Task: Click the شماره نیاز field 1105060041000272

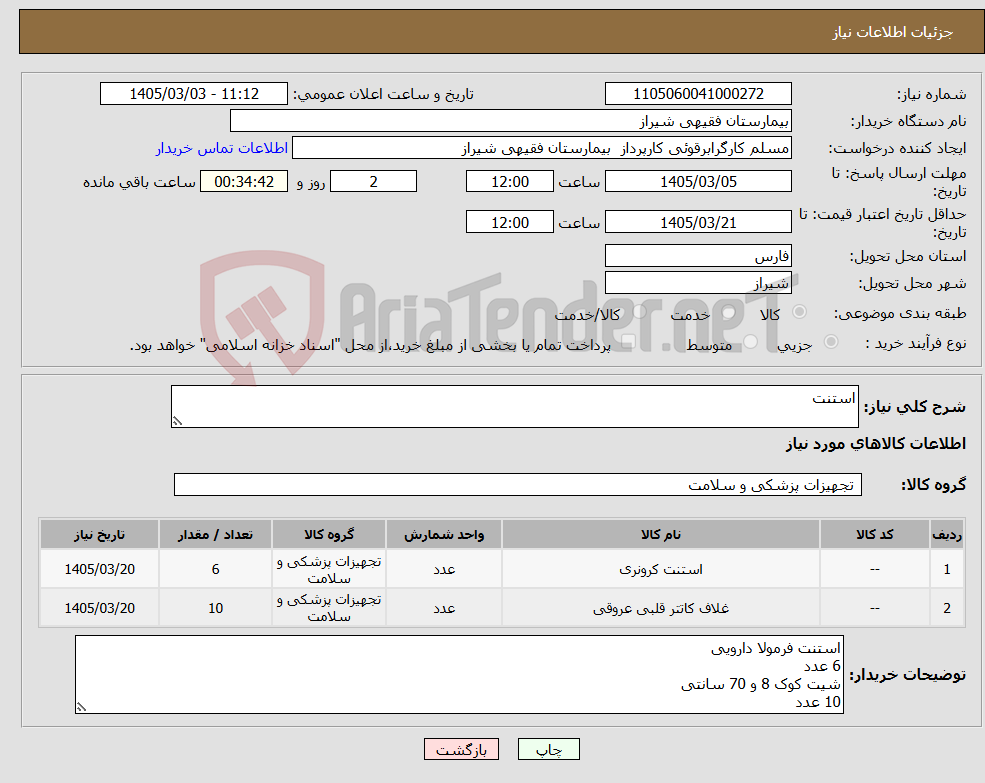Action: click(x=698, y=94)
